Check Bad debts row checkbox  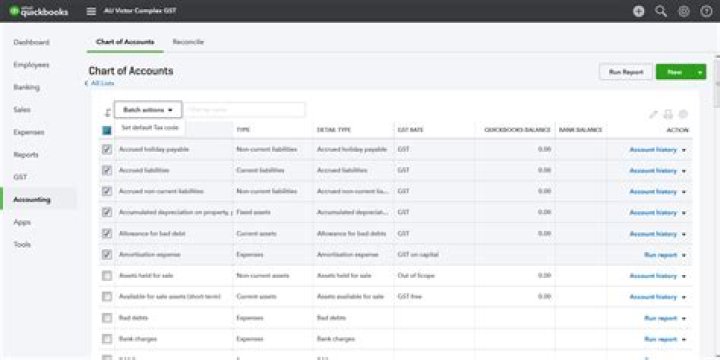pyautogui.click(x=107, y=318)
